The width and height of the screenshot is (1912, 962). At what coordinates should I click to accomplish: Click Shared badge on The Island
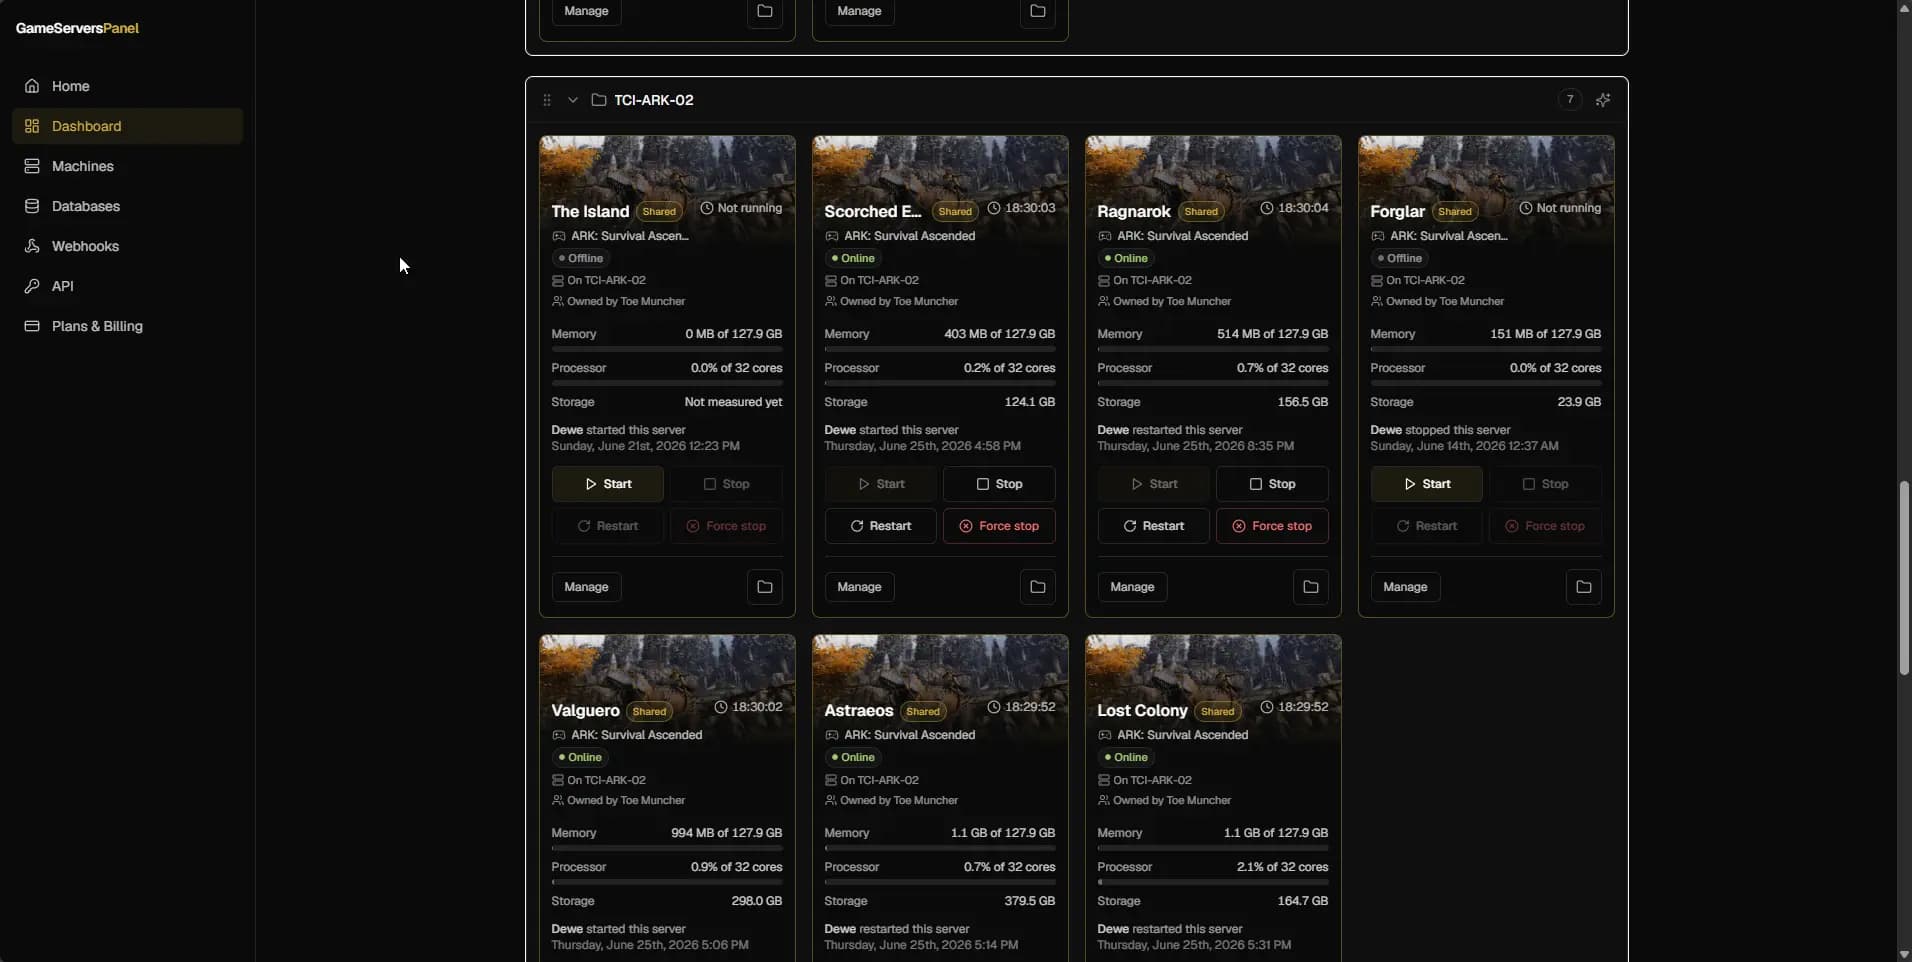659,212
